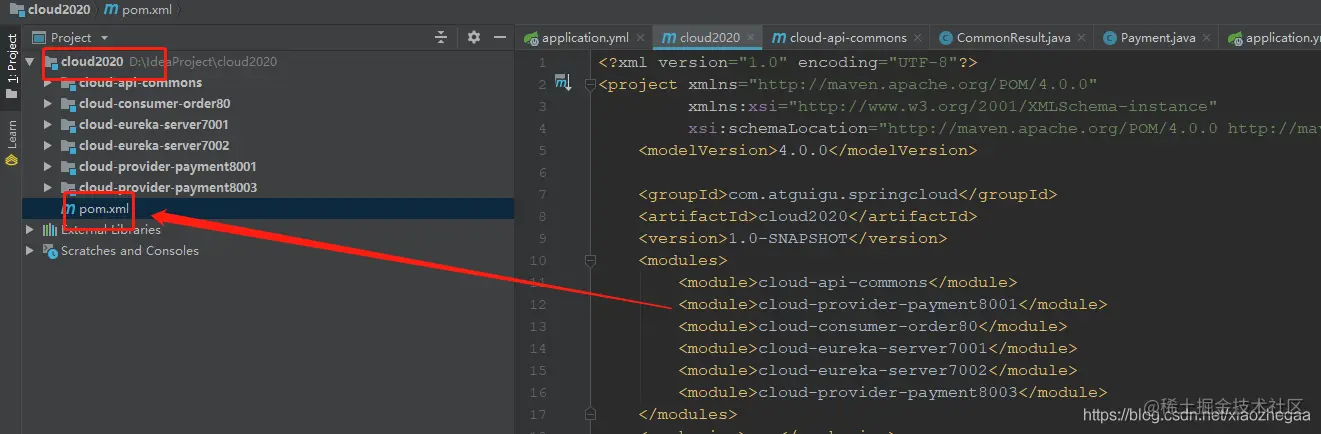Expand the cloud-eureka-server7002 module arrow

48,146
